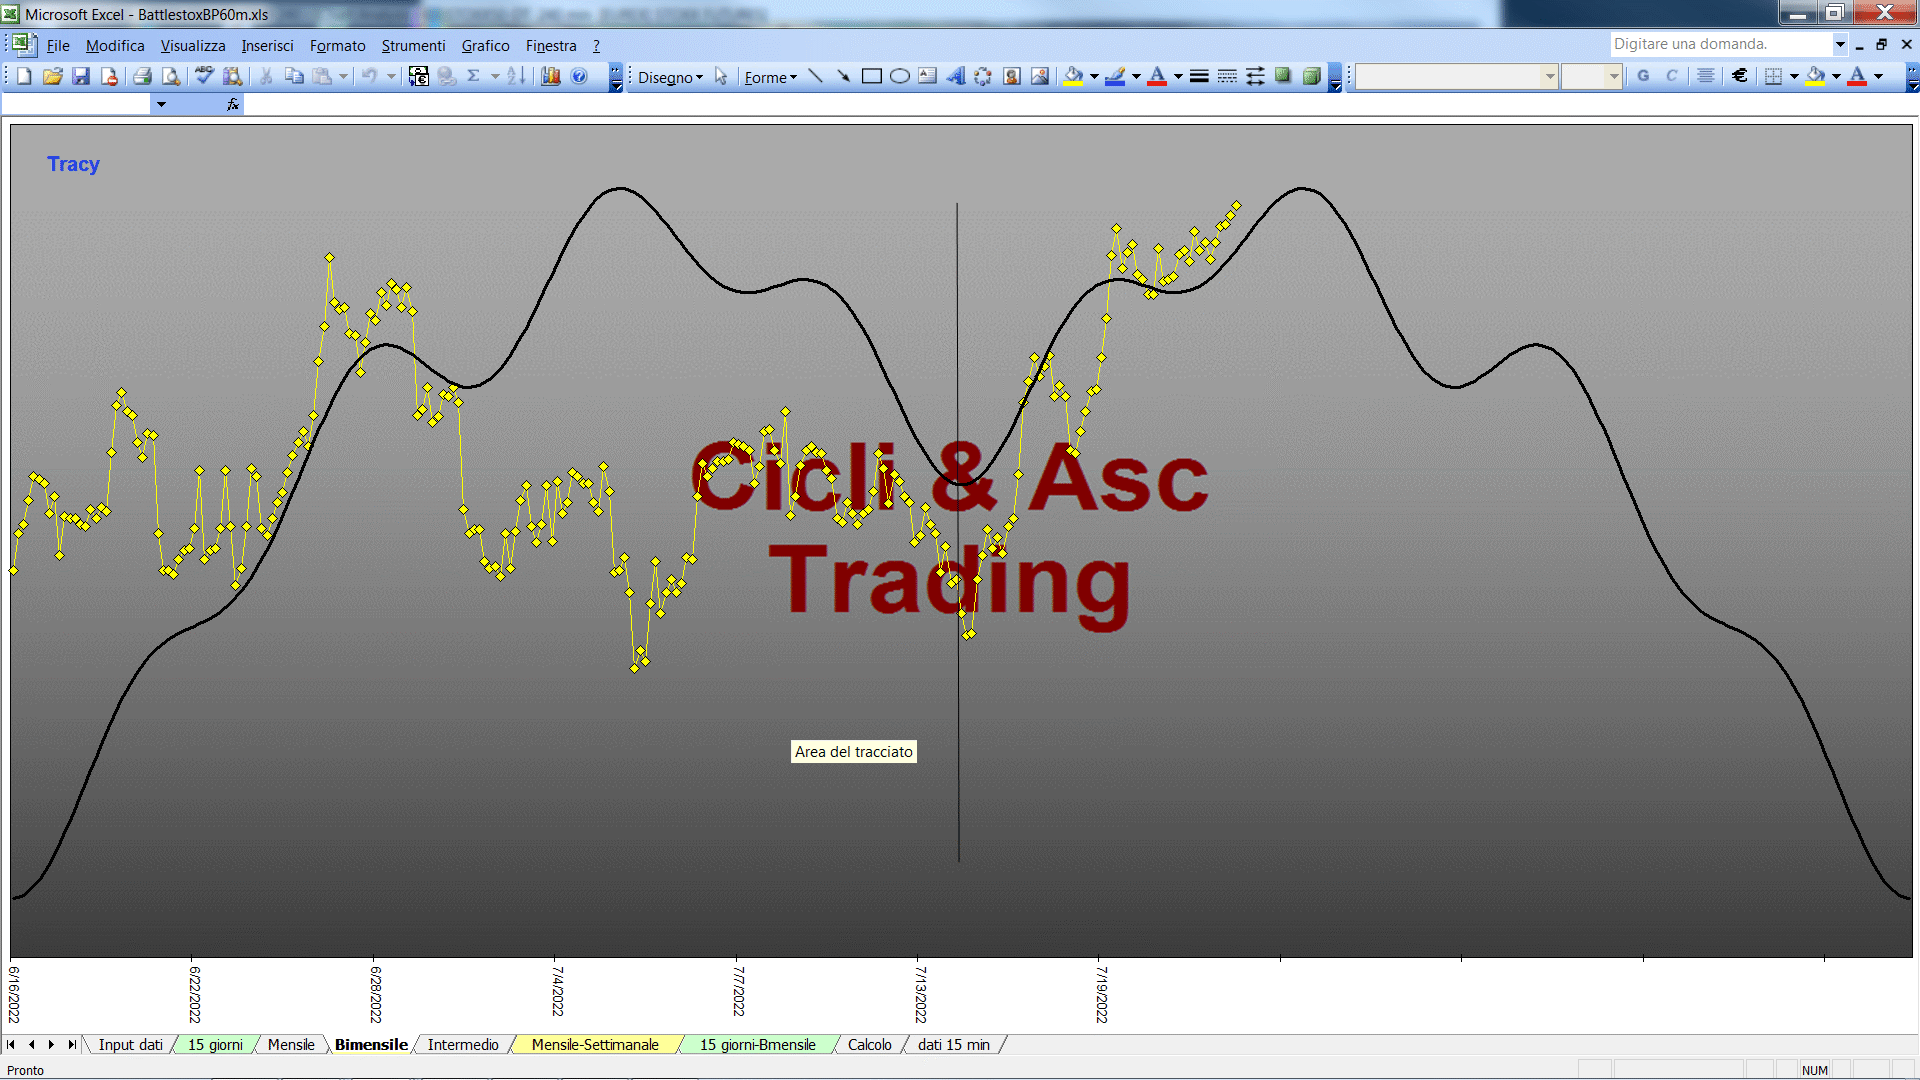1920x1080 pixels.
Task: Toggle Bold (G) formatting
Action: (1643, 76)
